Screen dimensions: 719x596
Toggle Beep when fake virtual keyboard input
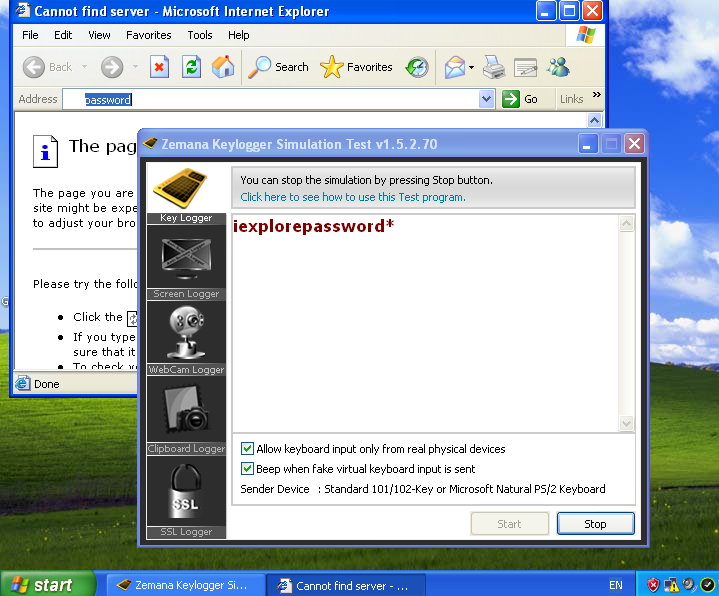point(247,469)
